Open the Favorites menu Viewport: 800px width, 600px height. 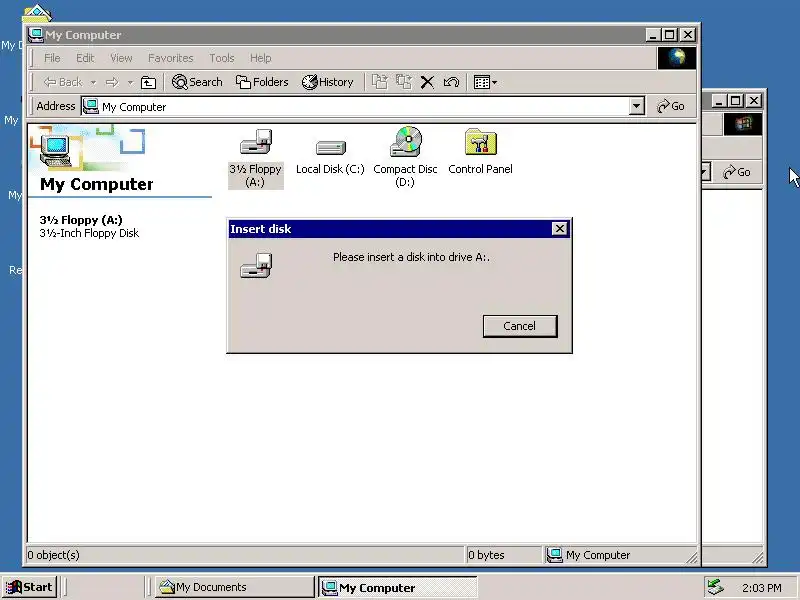click(170, 58)
